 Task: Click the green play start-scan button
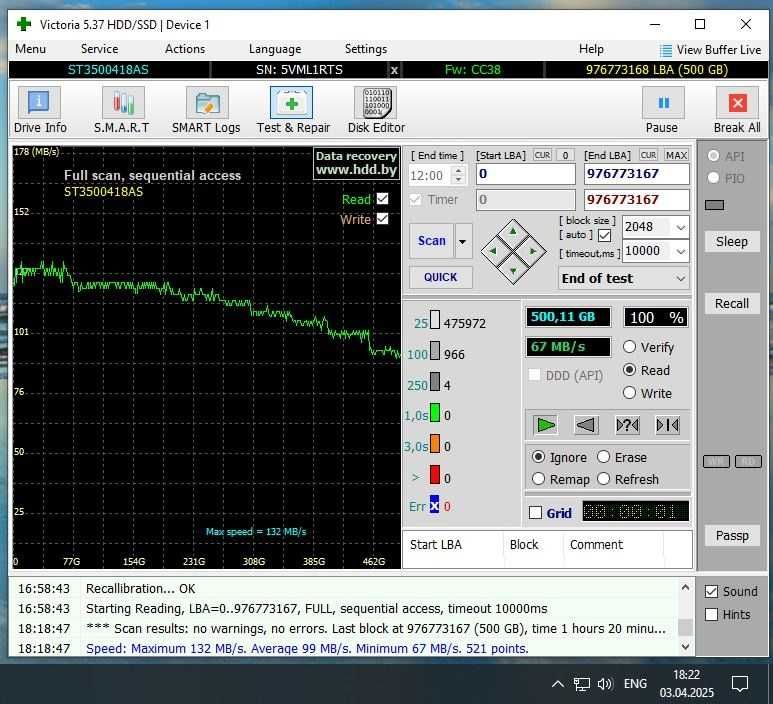pyautogui.click(x=546, y=425)
